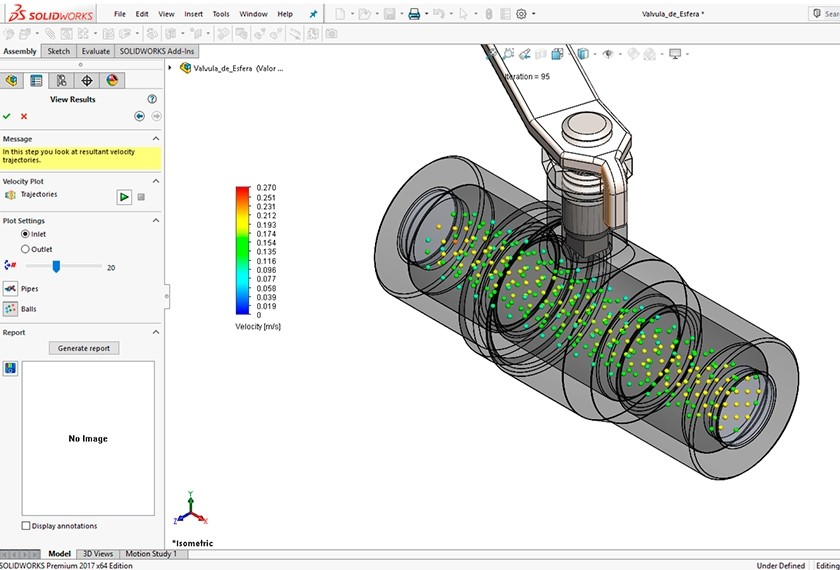Screen dimensions: 840x570
Task: Switch to the Evaluate tab
Action: (96, 51)
